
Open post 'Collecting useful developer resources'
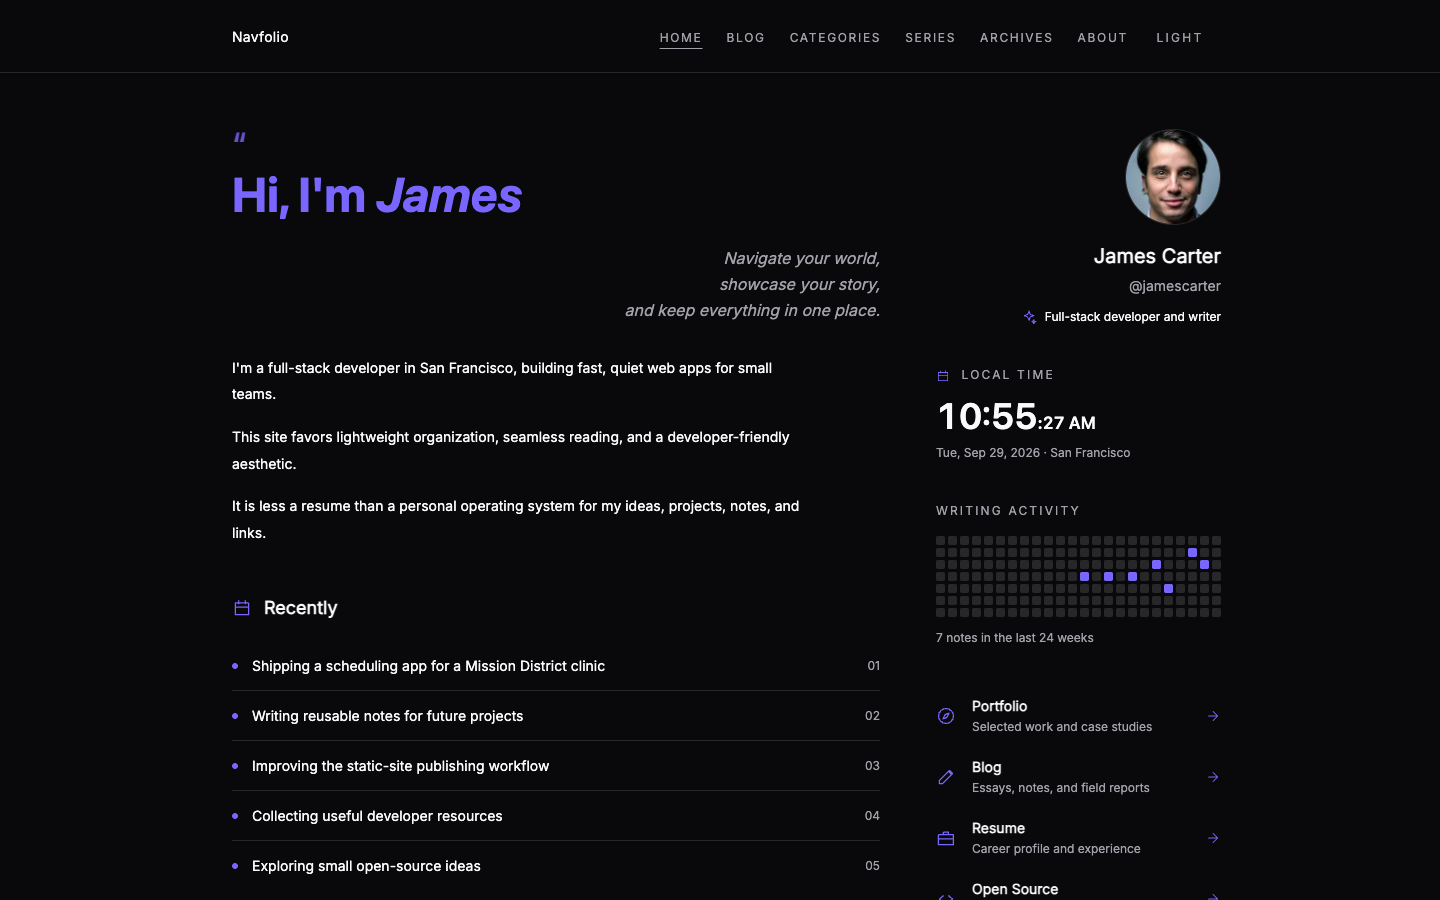click(x=556, y=816)
